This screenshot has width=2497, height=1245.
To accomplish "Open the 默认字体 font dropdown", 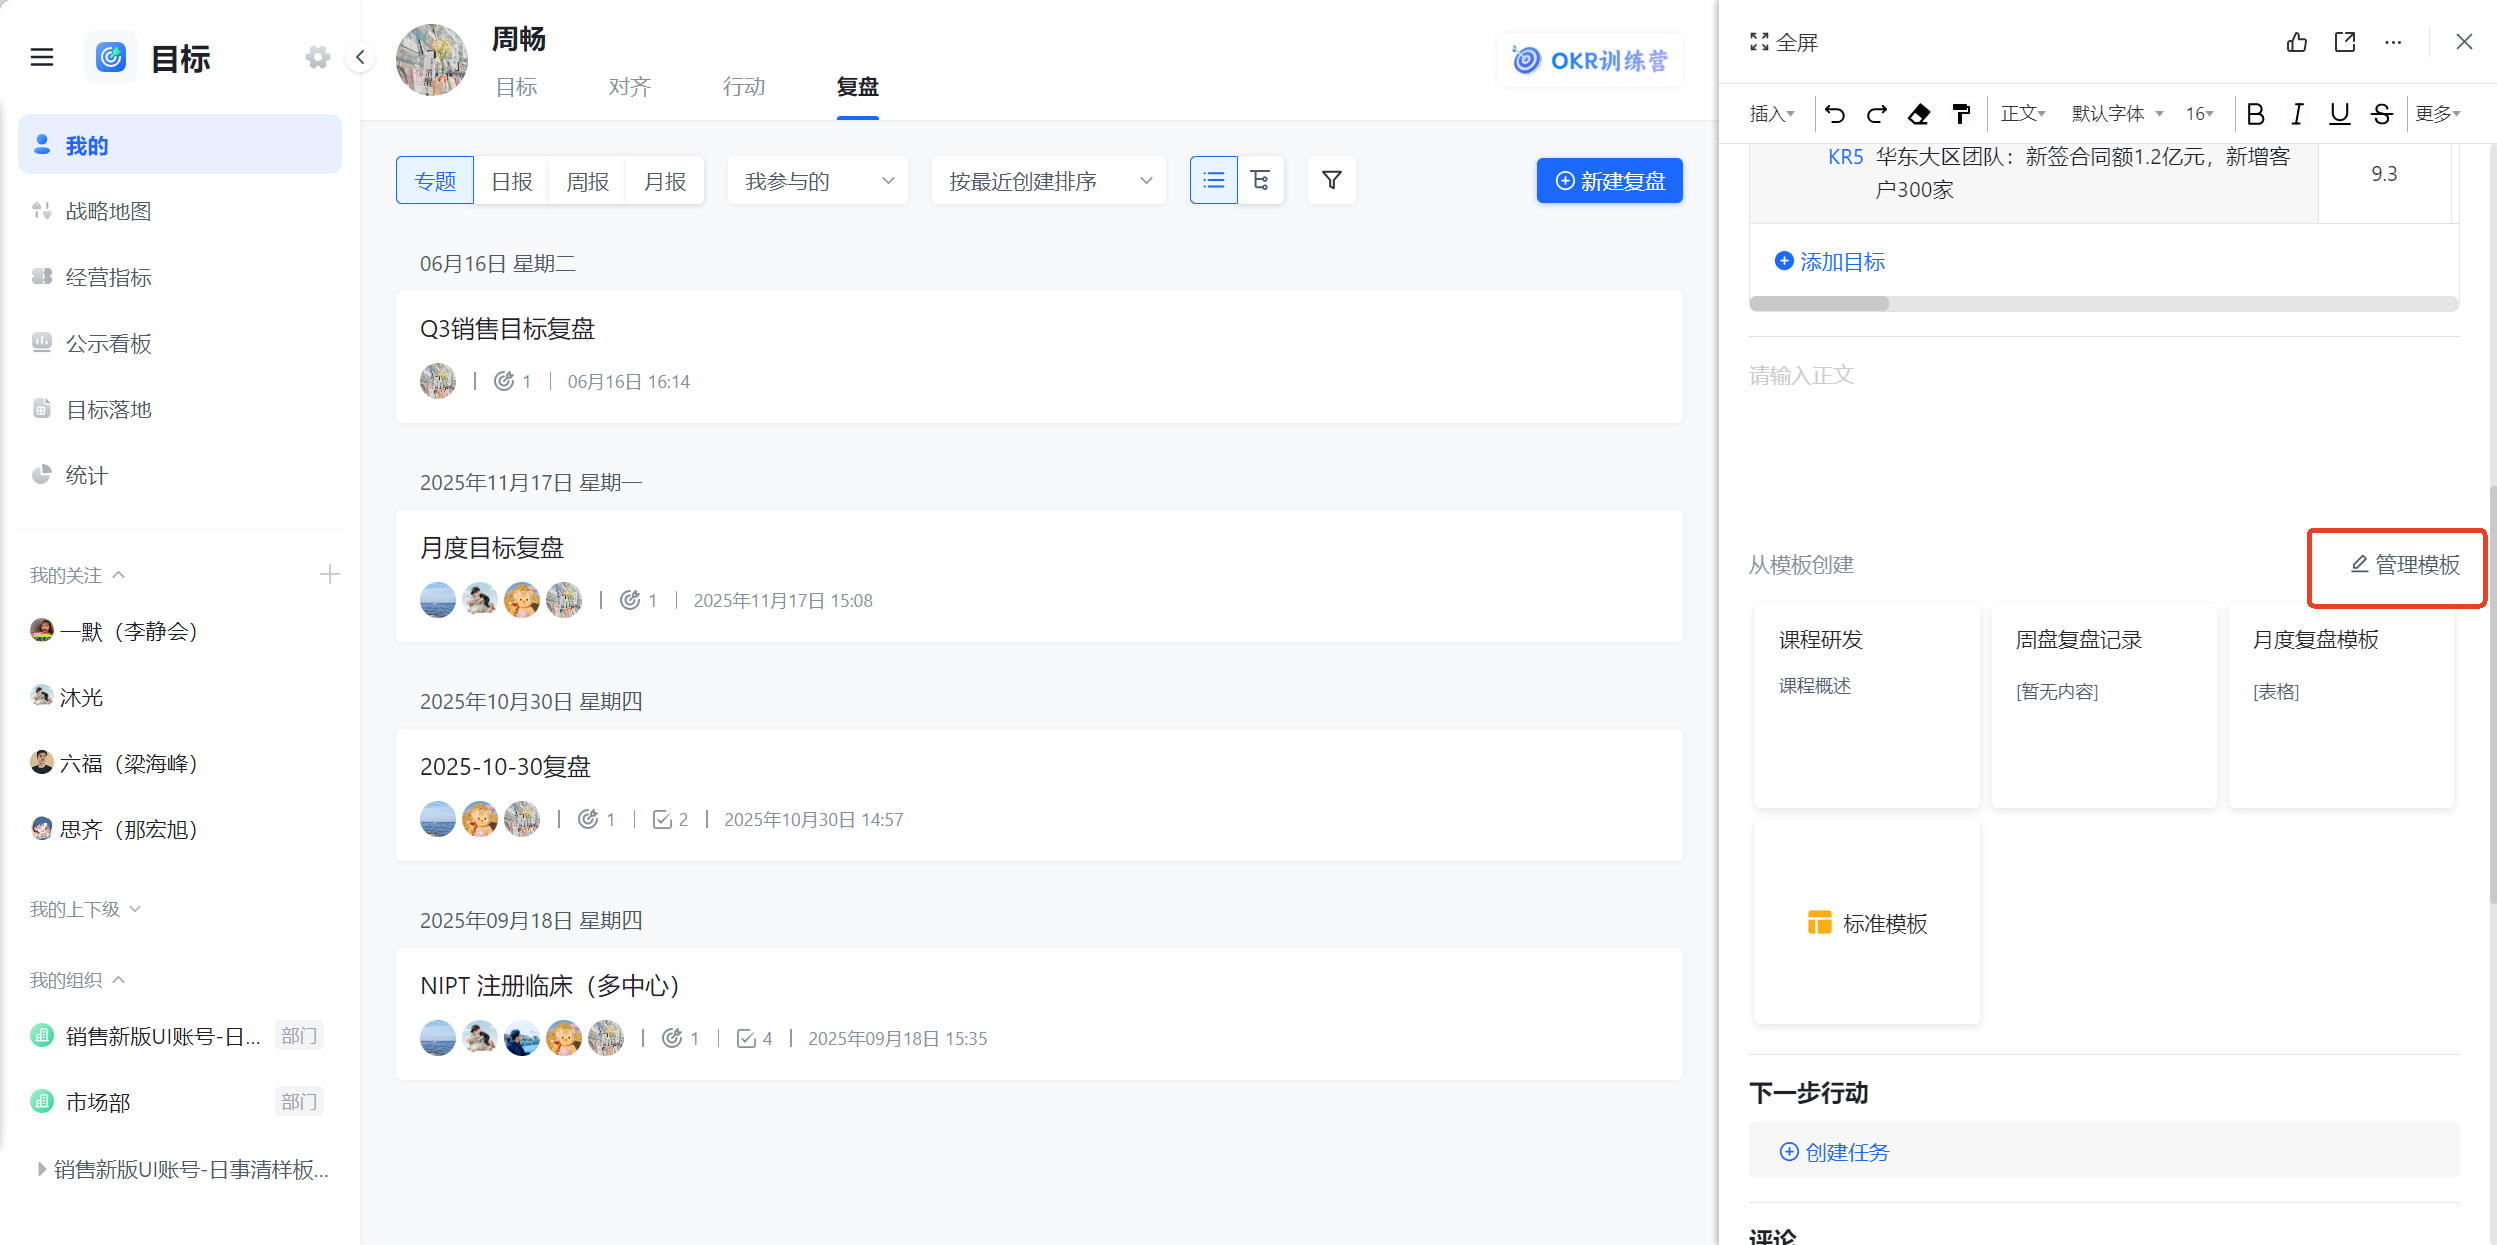I will click(2116, 114).
